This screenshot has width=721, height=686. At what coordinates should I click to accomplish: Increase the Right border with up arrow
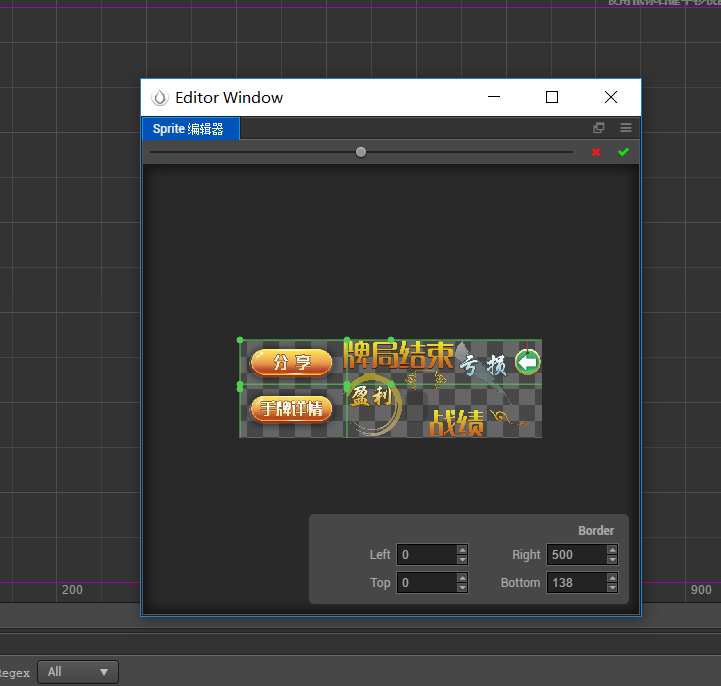[612, 549]
